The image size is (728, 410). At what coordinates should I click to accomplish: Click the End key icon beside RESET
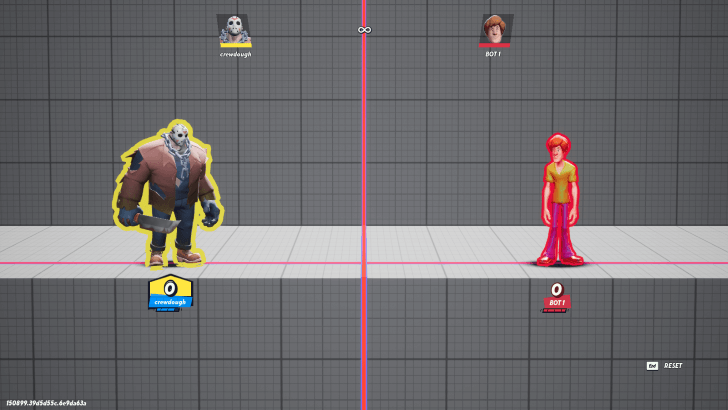click(x=651, y=365)
